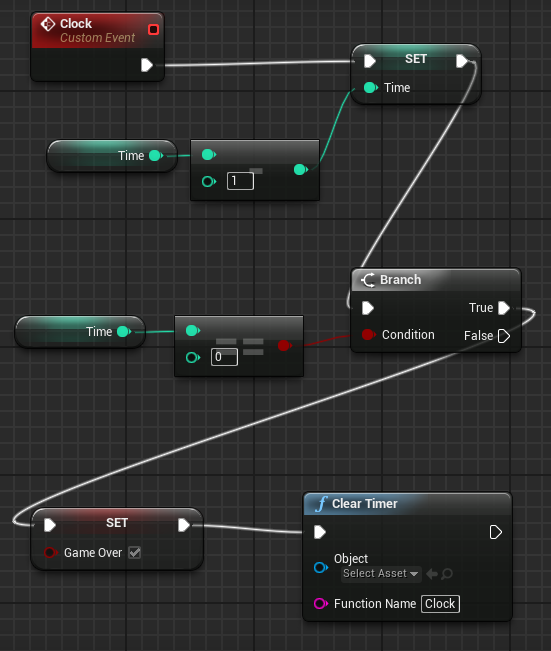Image resolution: width=551 pixels, height=651 pixels.
Task: Select the Clear Timer node title
Action: click(365, 504)
